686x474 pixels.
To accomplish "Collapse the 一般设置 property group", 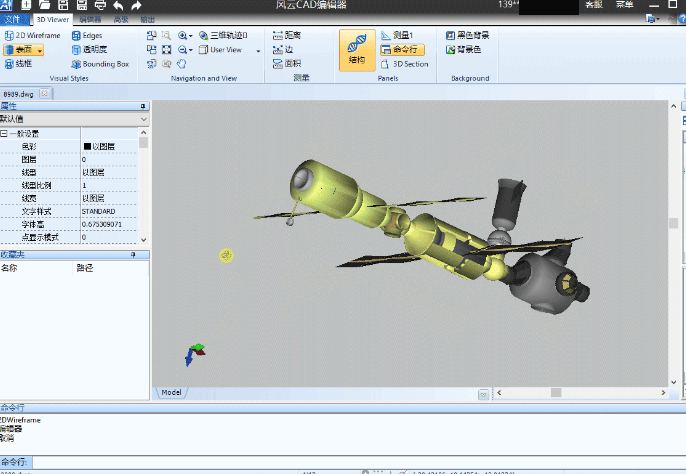I will point(4,133).
